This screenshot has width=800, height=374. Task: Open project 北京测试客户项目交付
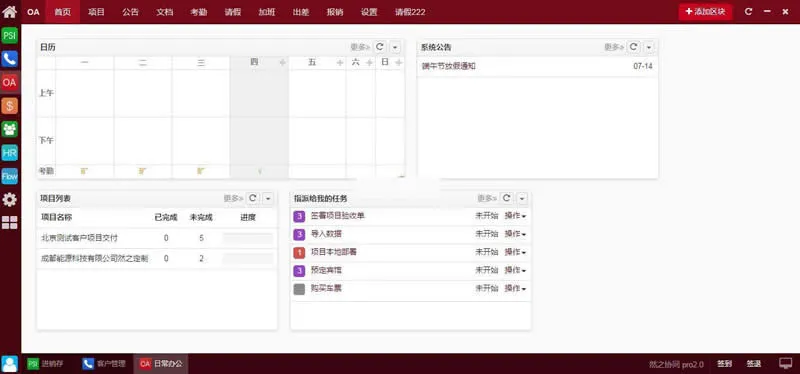79,238
